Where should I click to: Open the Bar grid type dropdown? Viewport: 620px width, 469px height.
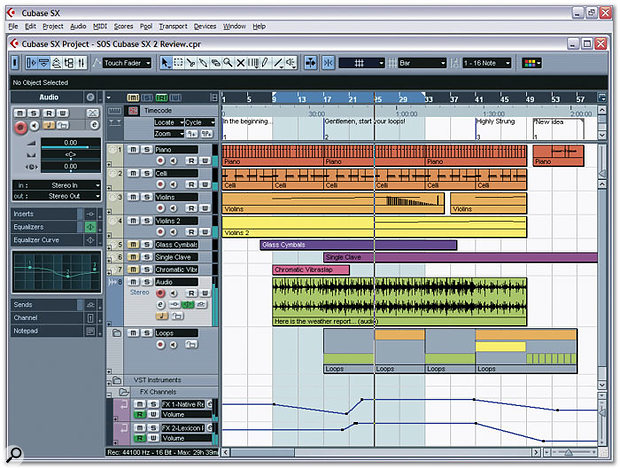[422, 62]
